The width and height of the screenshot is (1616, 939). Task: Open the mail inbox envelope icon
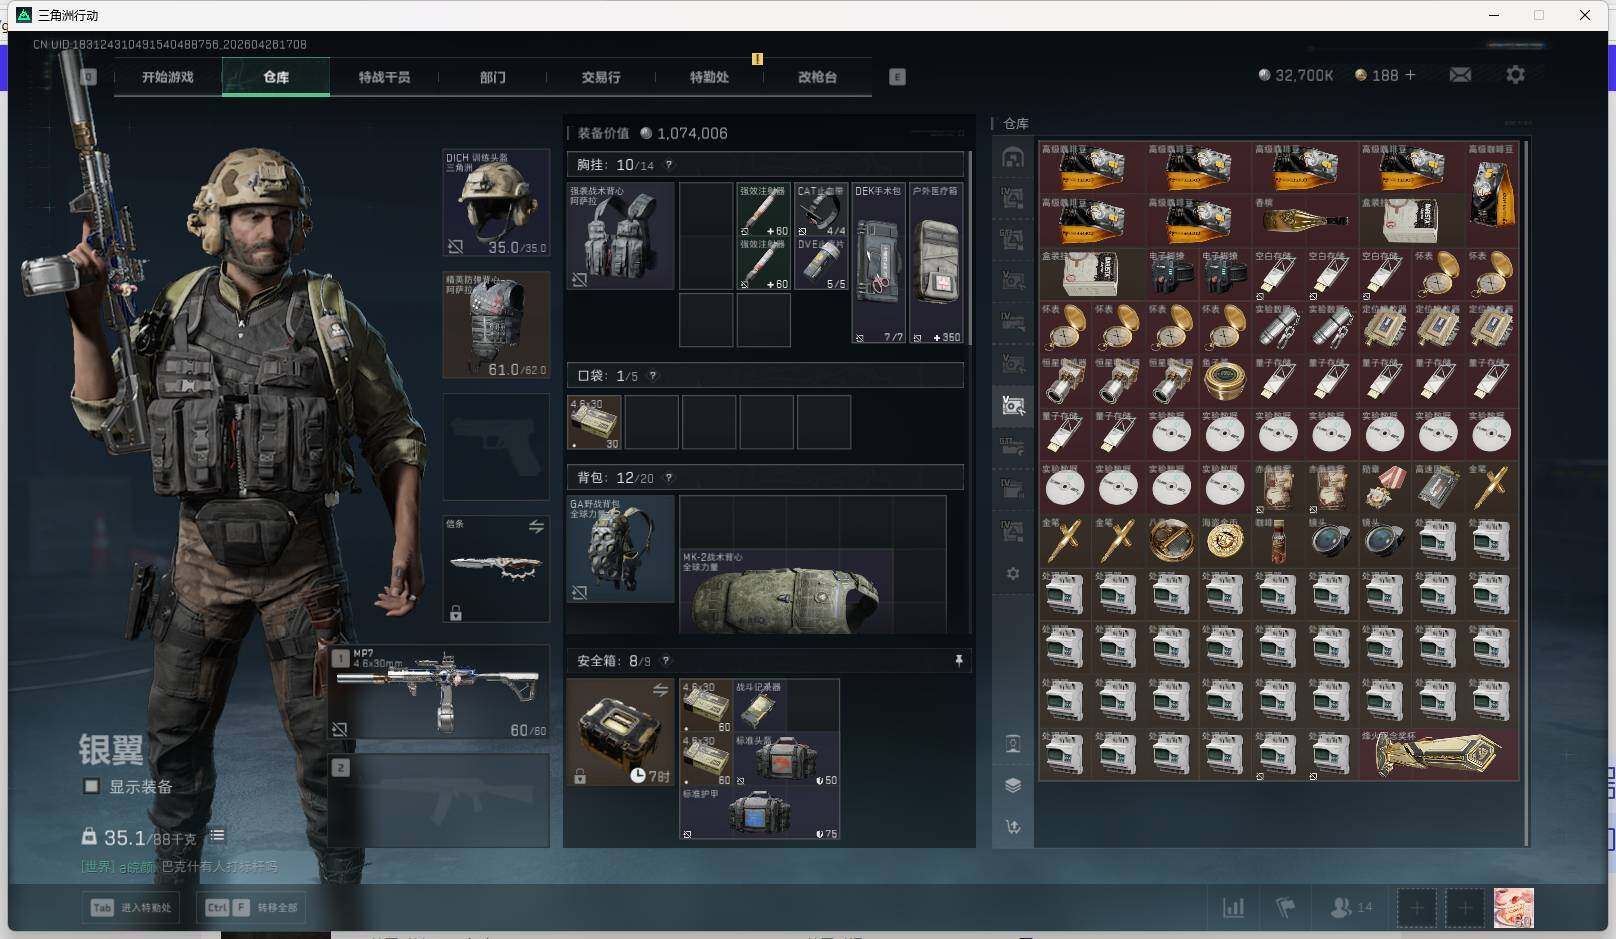coord(1460,75)
